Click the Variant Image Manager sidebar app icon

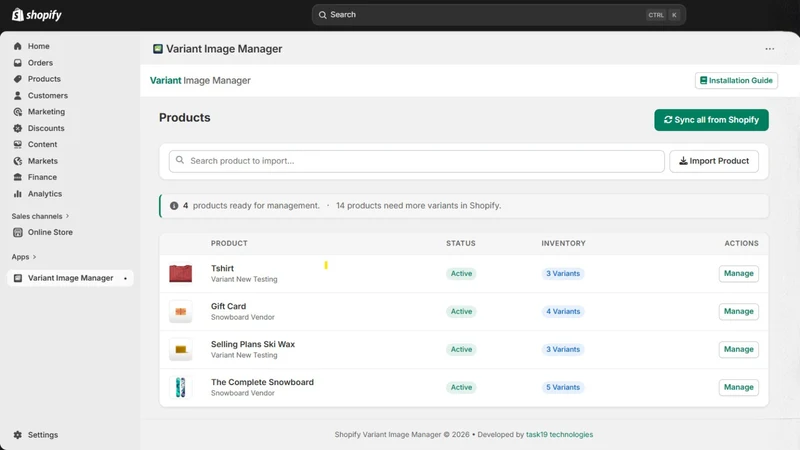18,278
